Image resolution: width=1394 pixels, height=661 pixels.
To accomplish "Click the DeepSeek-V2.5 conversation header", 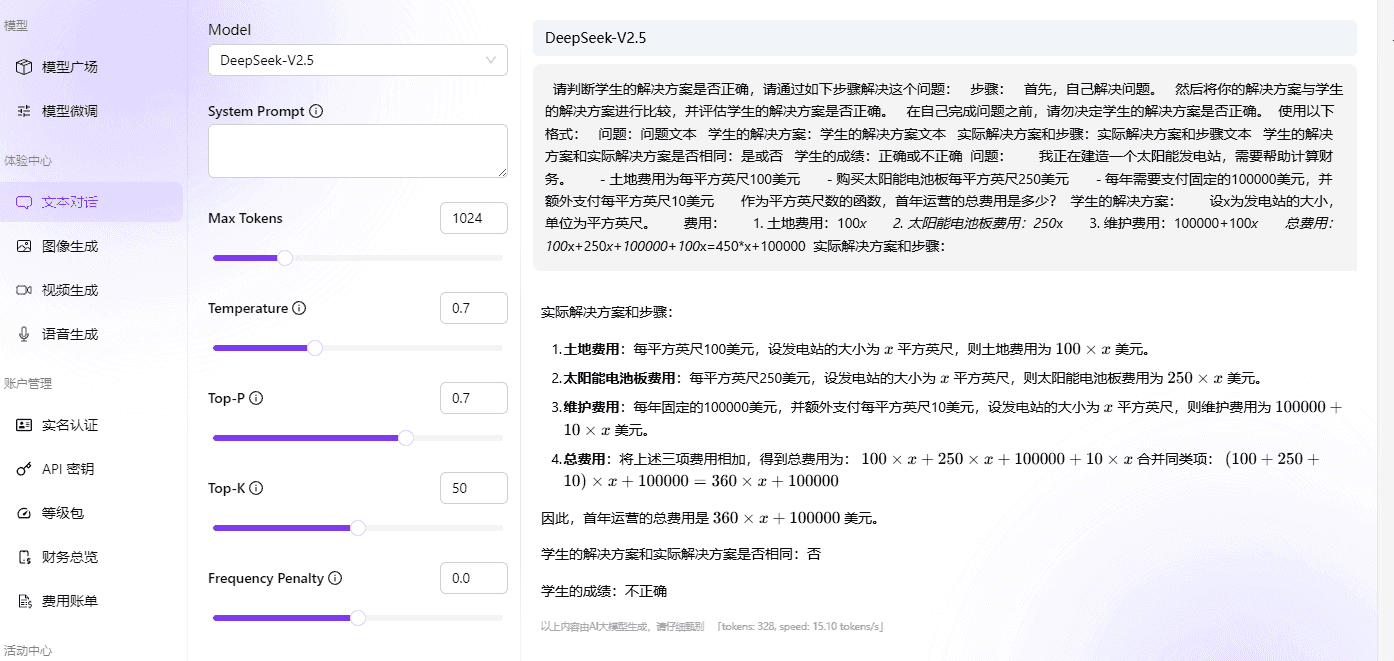I will tap(594, 37).
